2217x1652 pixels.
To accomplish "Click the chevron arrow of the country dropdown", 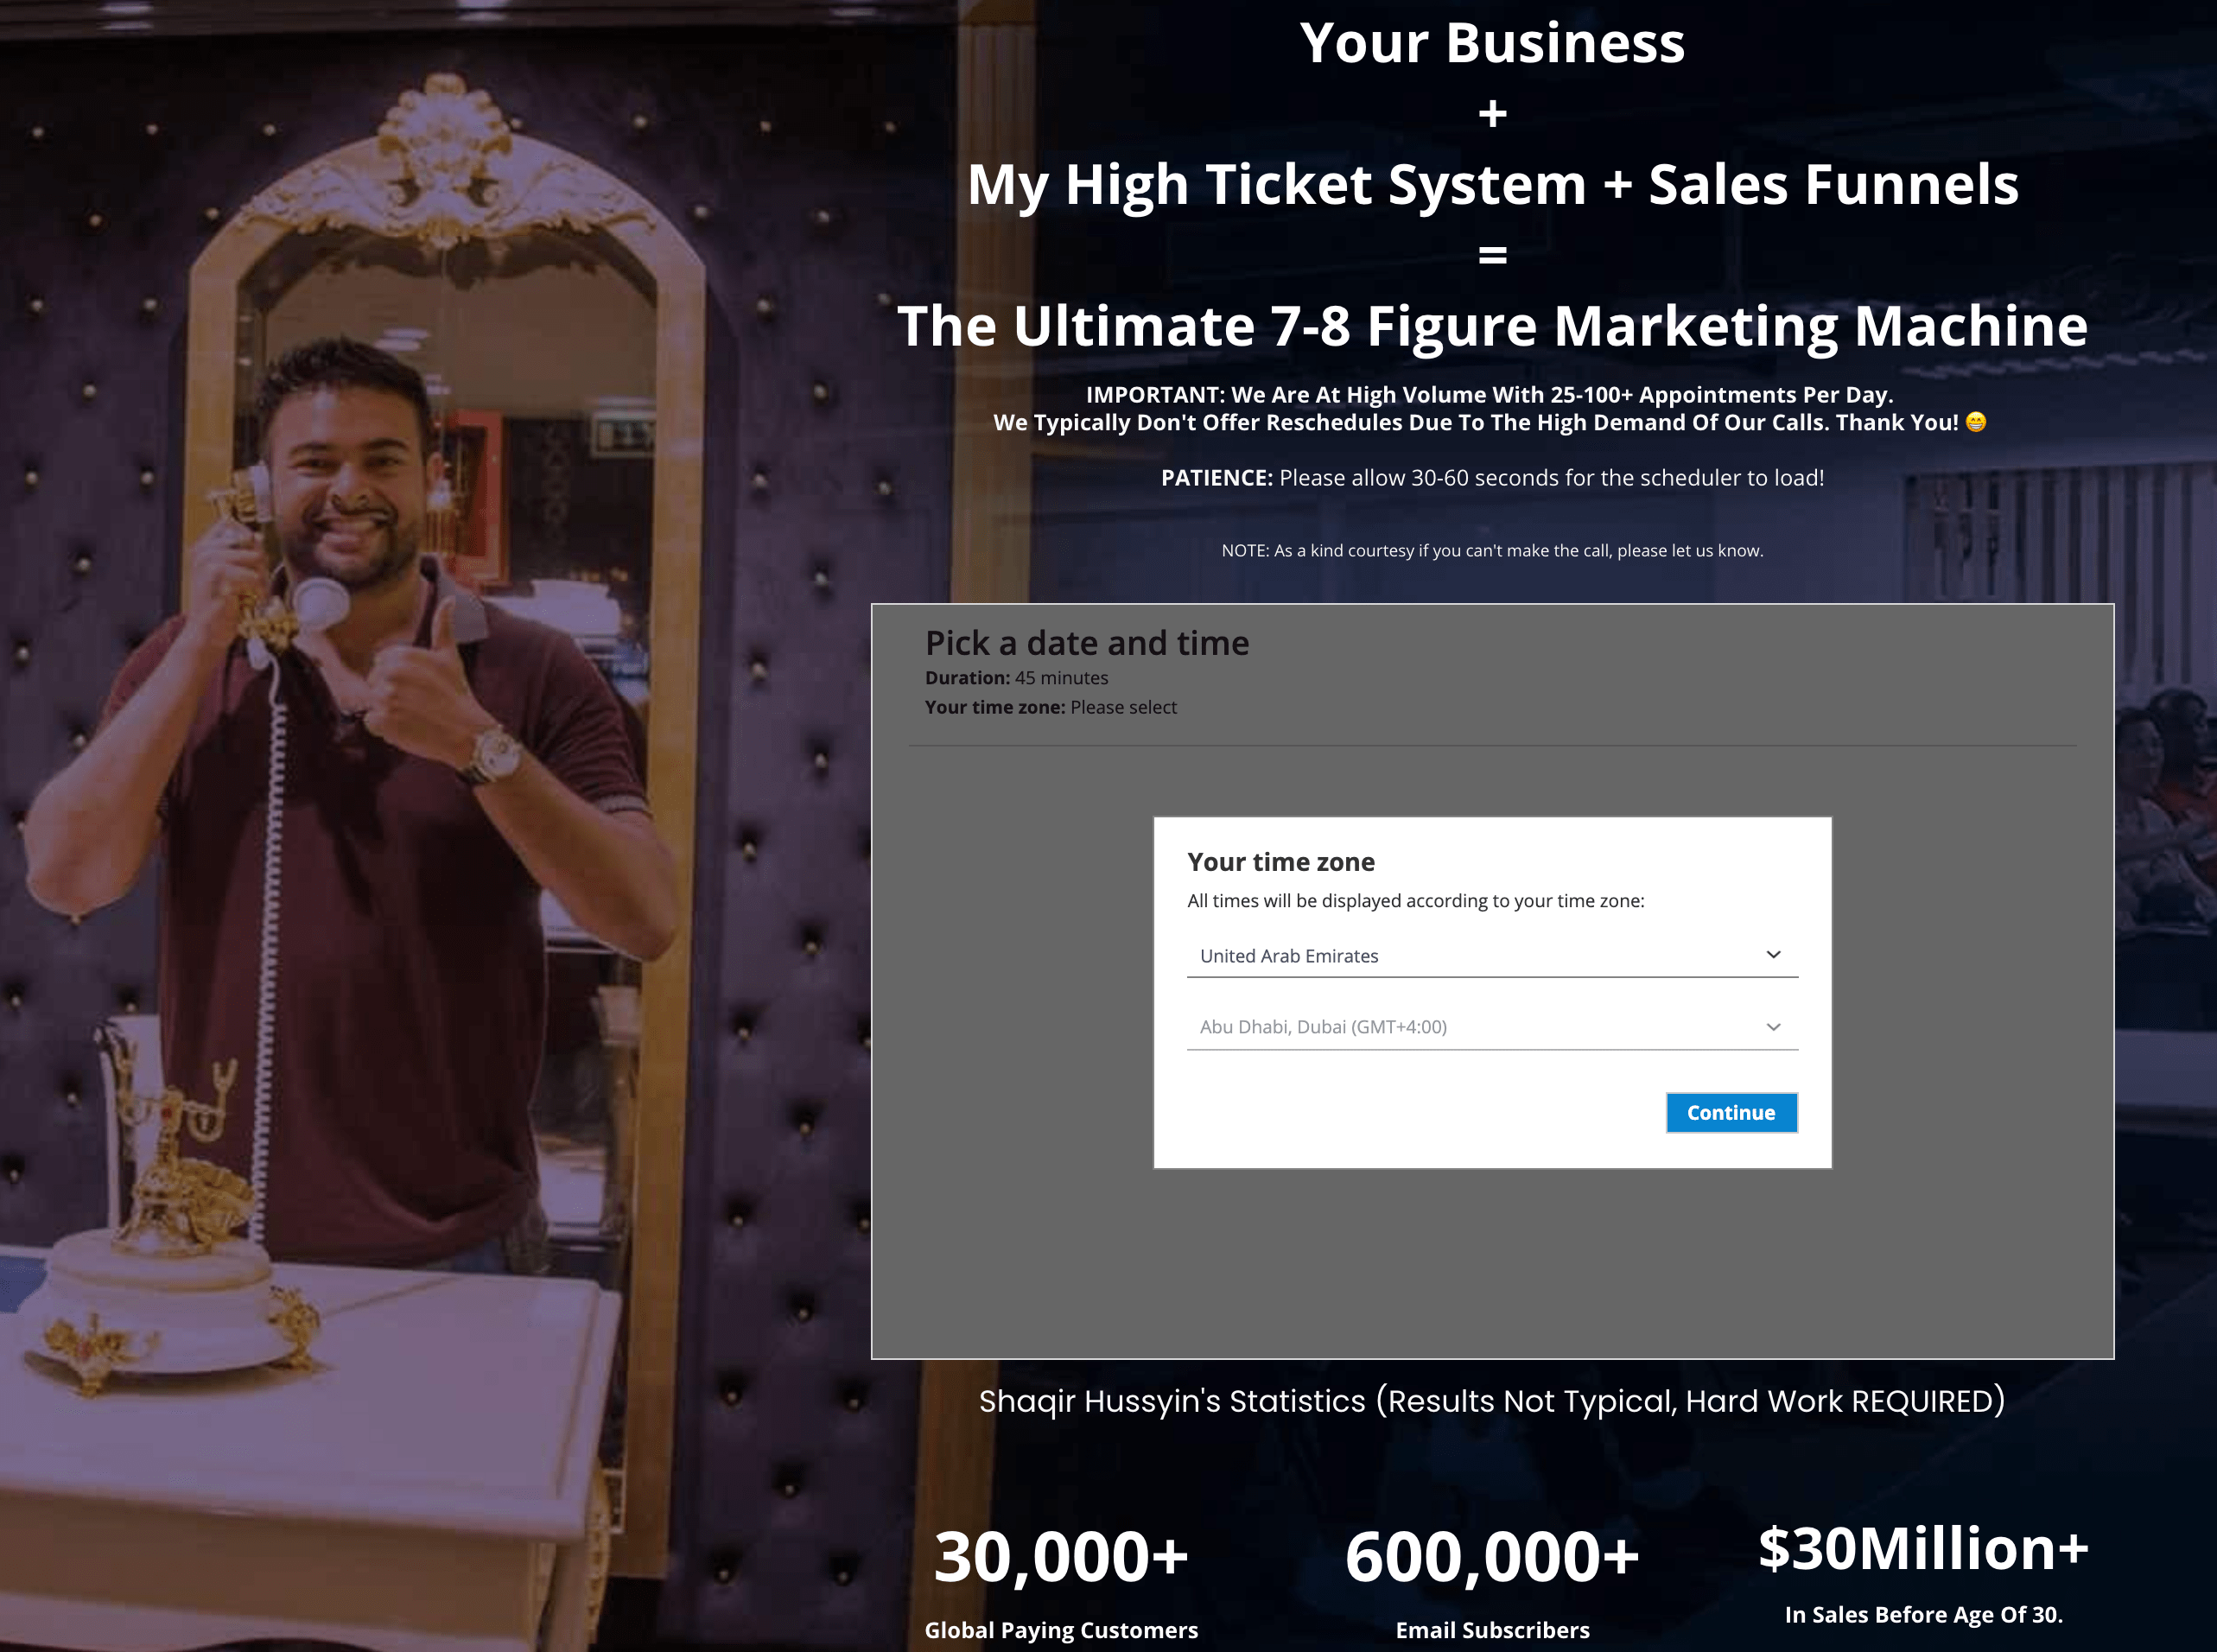I will point(1773,955).
